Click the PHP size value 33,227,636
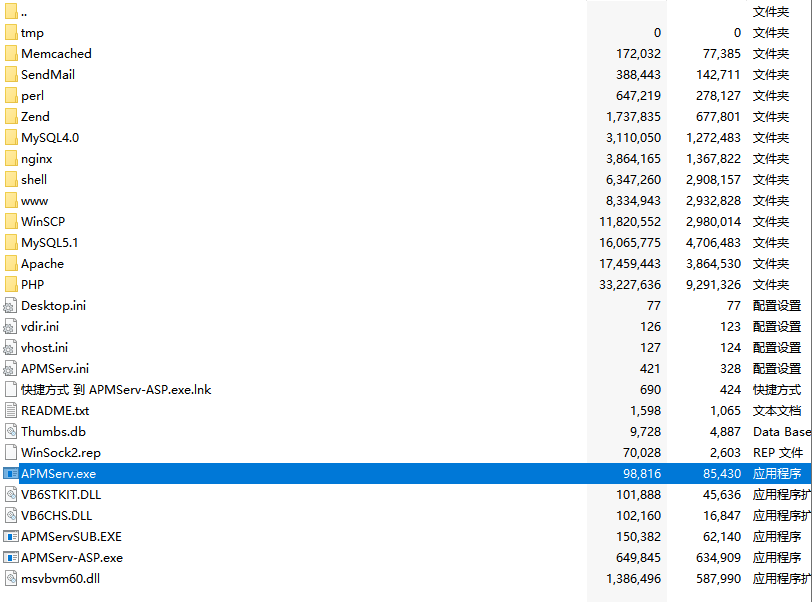This screenshot has width=812, height=602. pyautogui.click(x=630, y=284)
